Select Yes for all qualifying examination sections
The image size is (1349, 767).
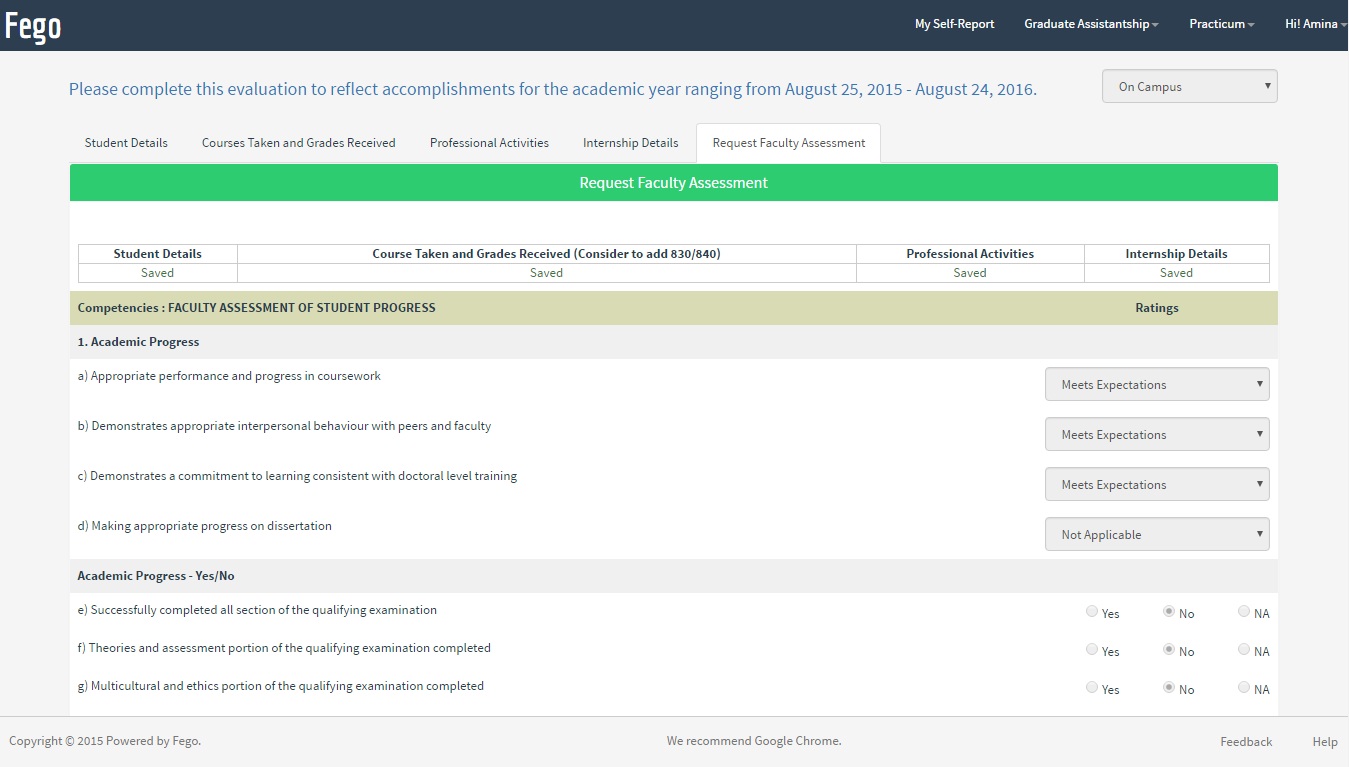[1092, 612]
